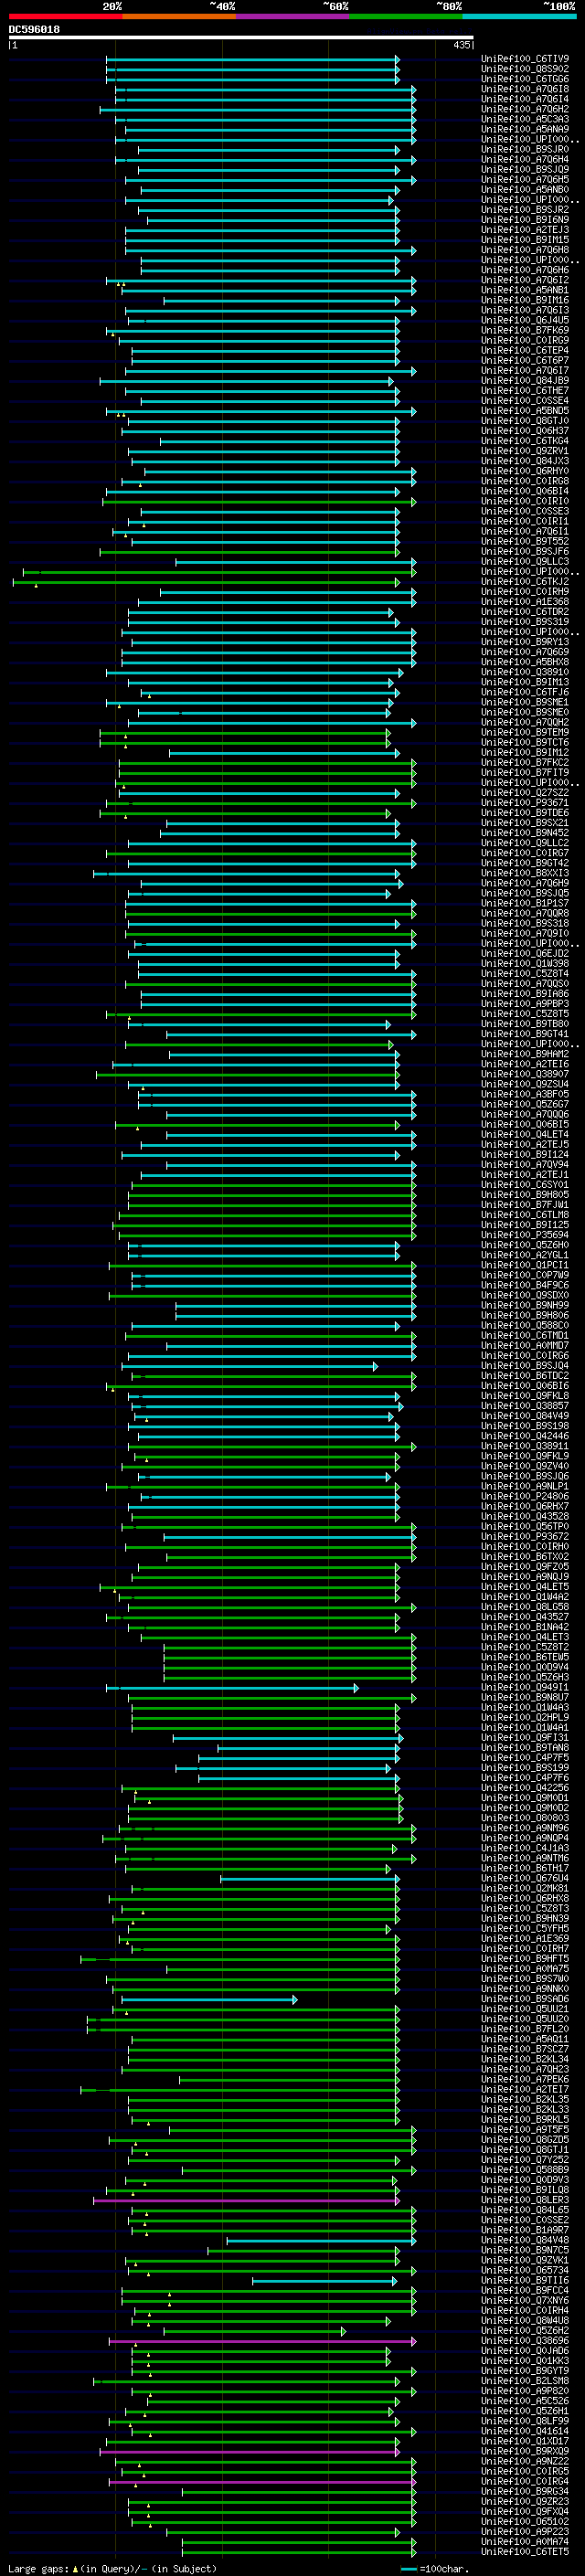Select hit UniRef100_Q65102
Screen dimensions: 585x2576
pos(525,2522)
